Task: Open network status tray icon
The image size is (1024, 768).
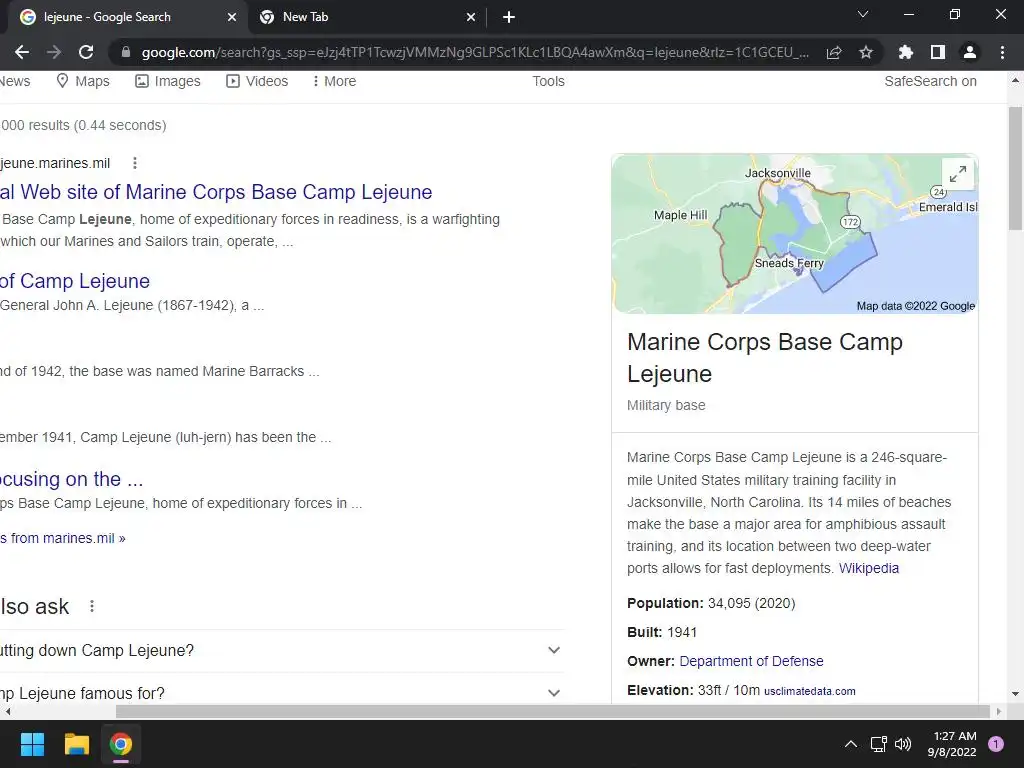Action: [x=878, y=744]
